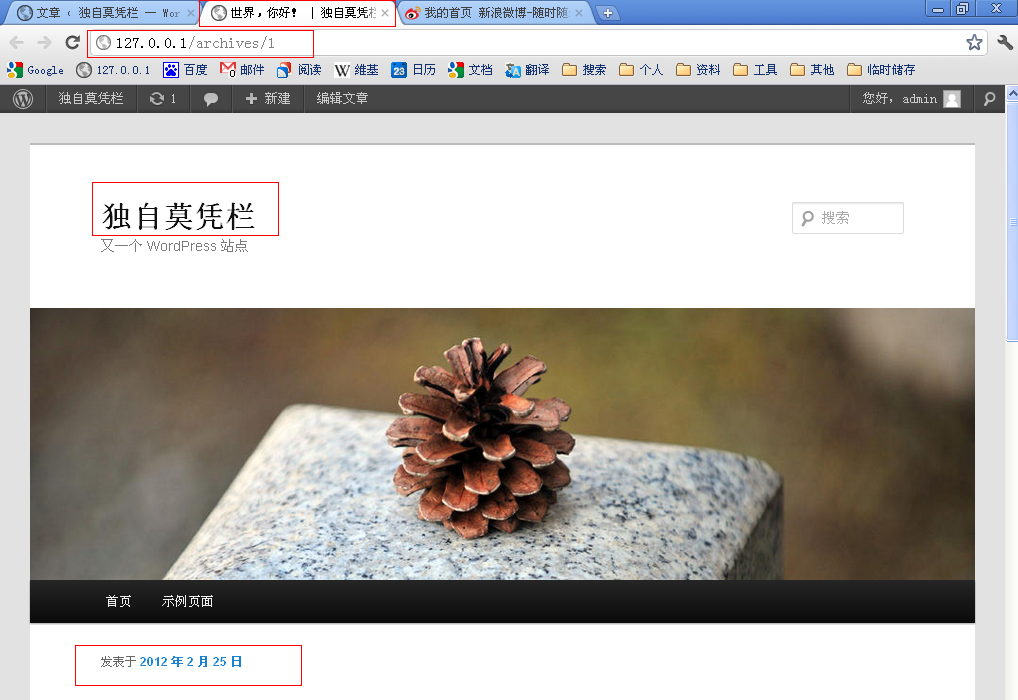Open the 独自莫凭栏 site menu in admin bar

tap(91, 99)
